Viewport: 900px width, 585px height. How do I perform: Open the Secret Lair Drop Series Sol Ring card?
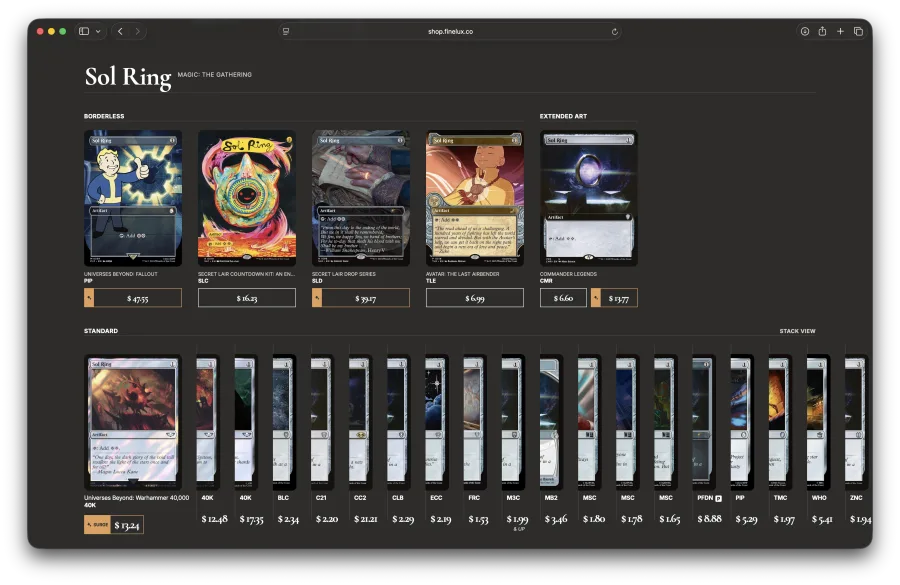[360, 198]
